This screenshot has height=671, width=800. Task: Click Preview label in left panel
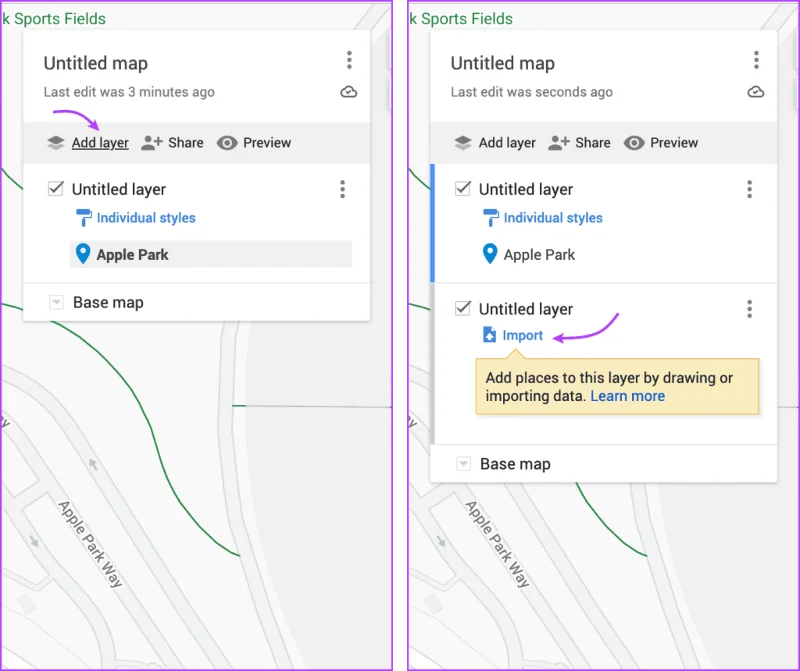tap(267, 143)
